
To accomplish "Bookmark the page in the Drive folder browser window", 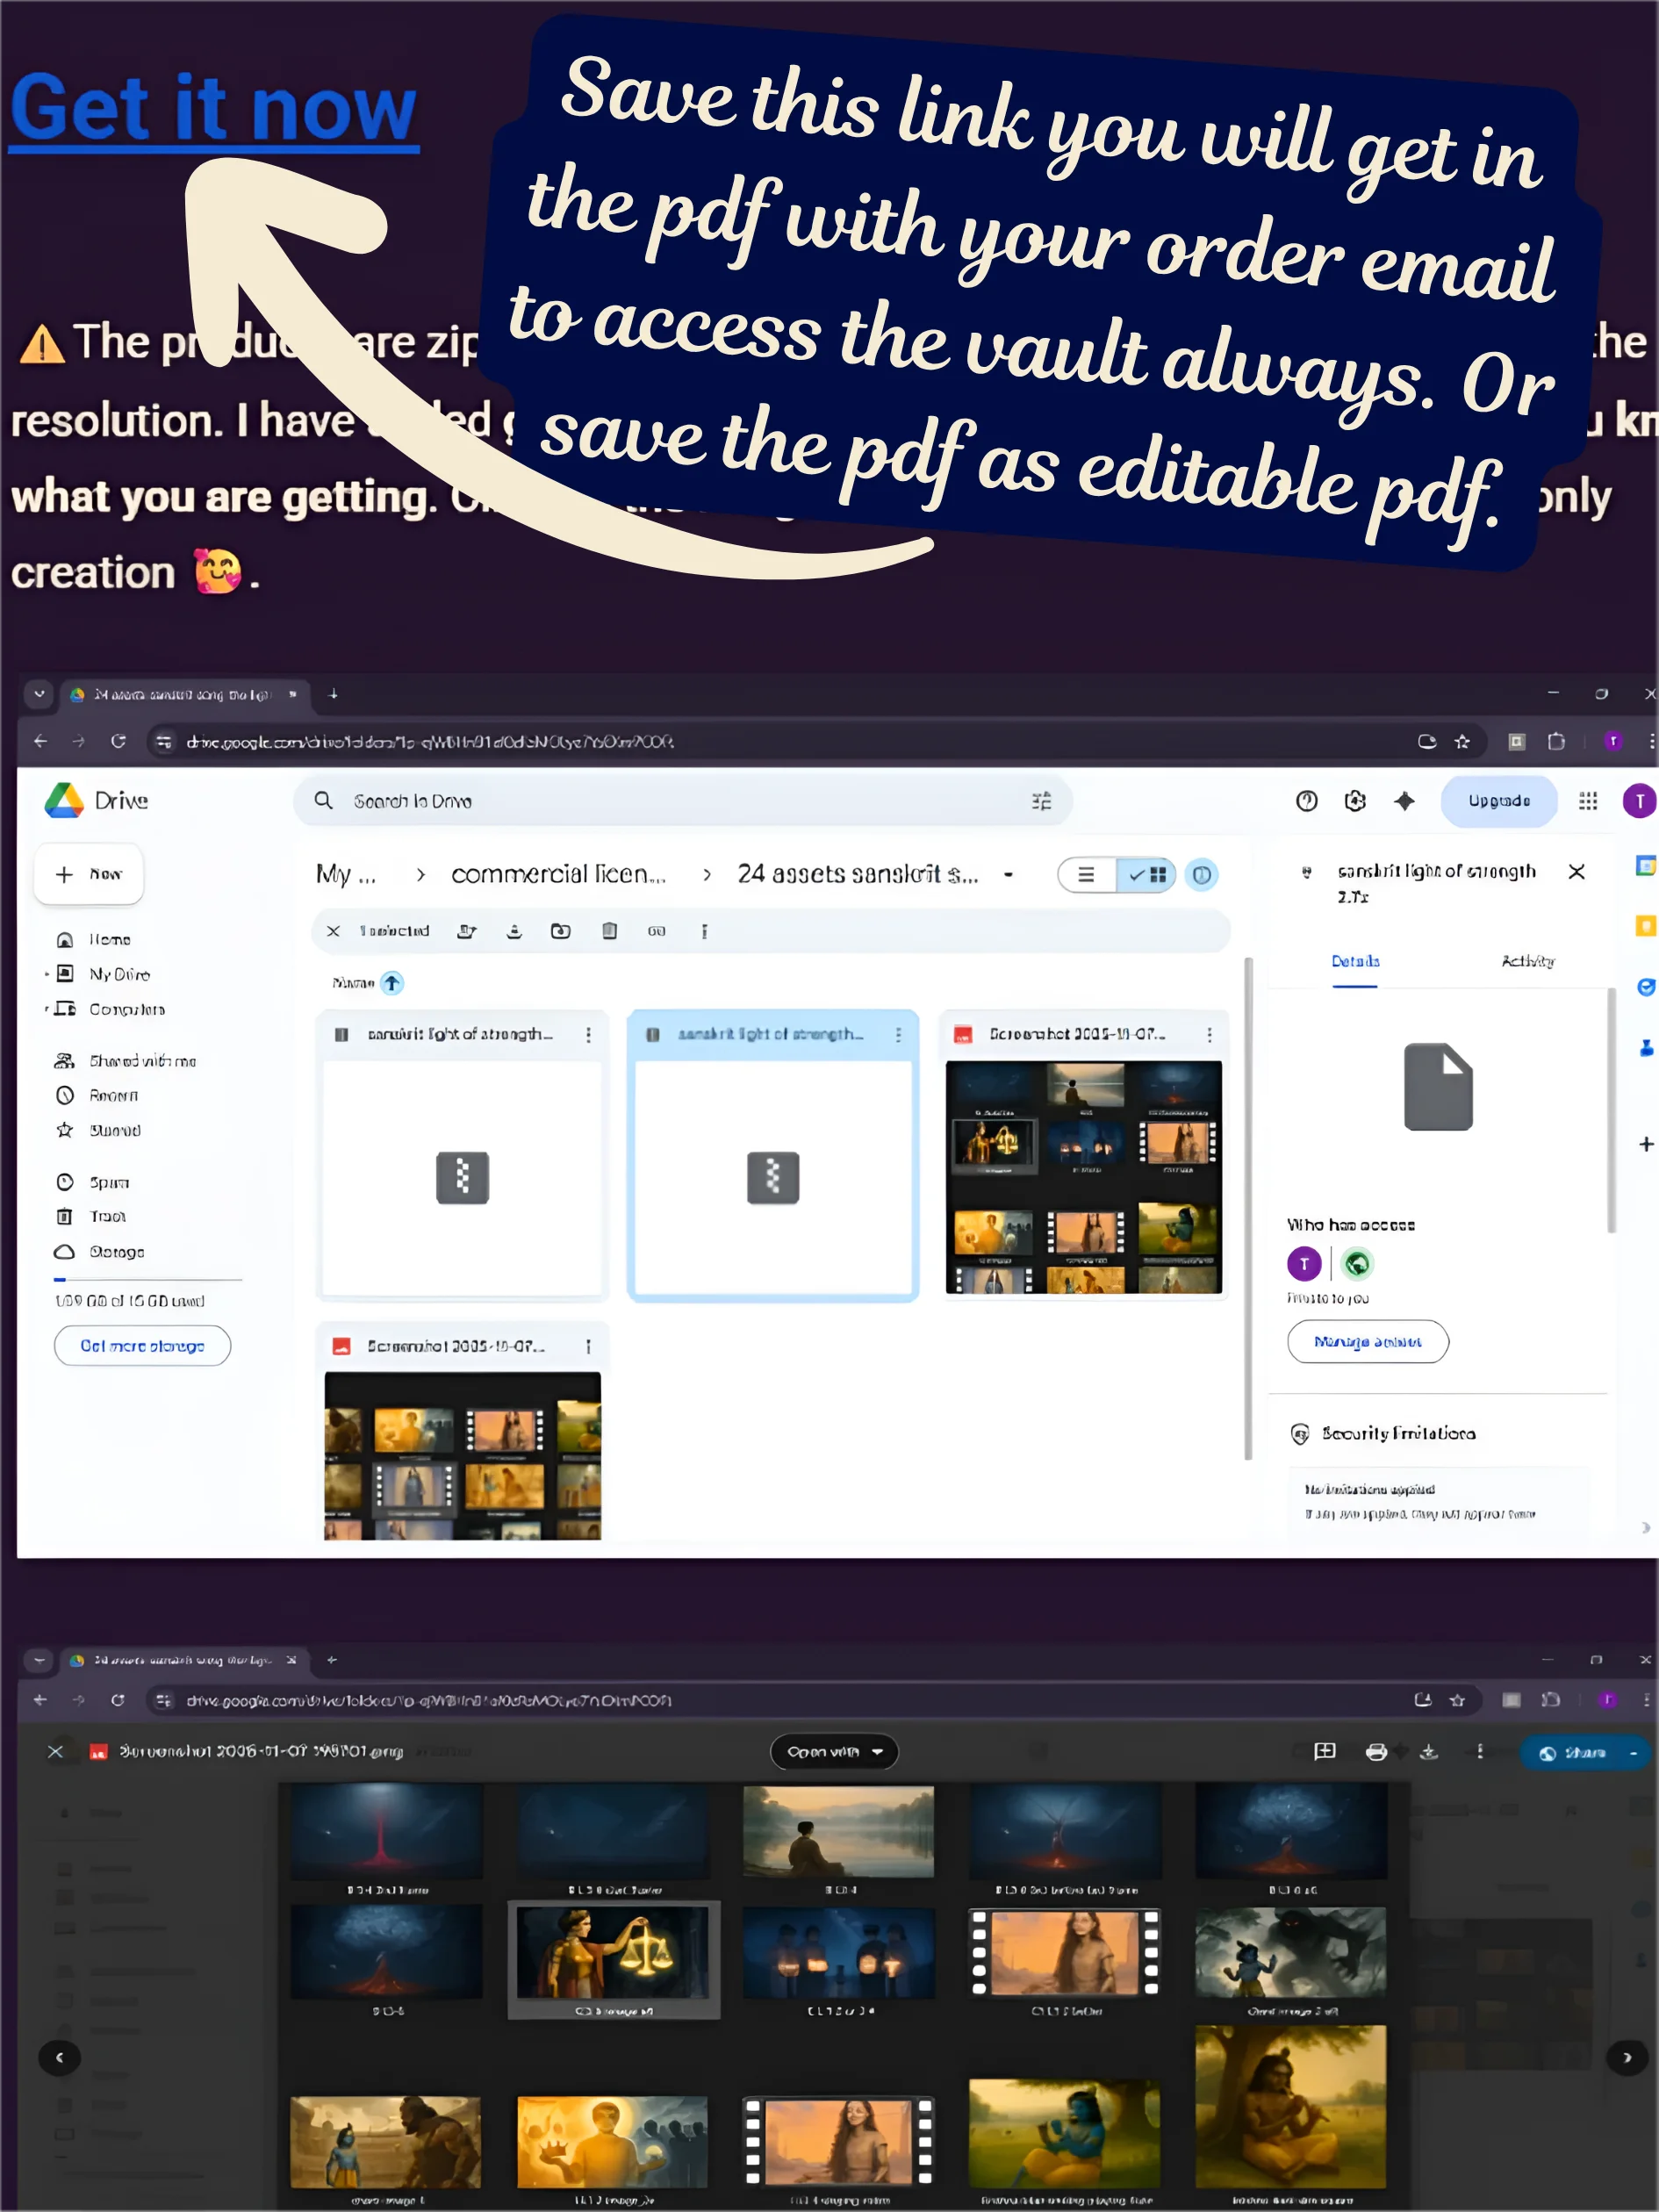I will 1462,741.
